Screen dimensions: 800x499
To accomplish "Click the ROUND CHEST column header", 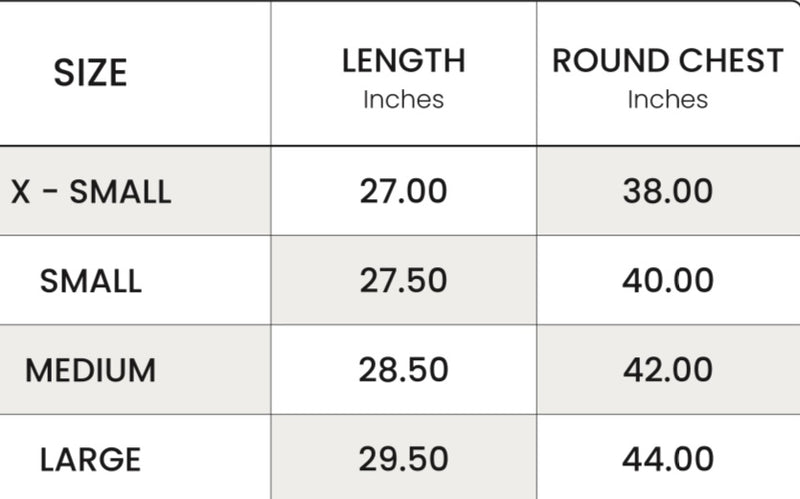I will coord(667,61).
